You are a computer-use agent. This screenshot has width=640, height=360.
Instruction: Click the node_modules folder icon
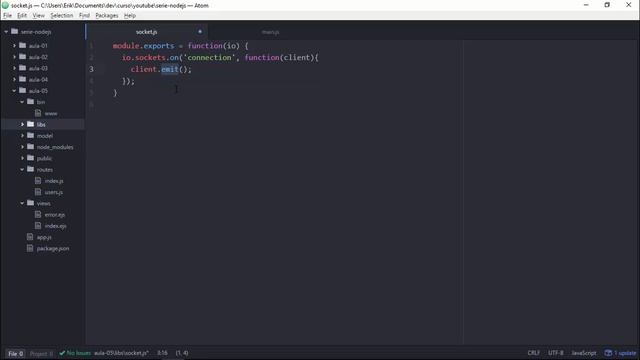click(x=31, y=147)
